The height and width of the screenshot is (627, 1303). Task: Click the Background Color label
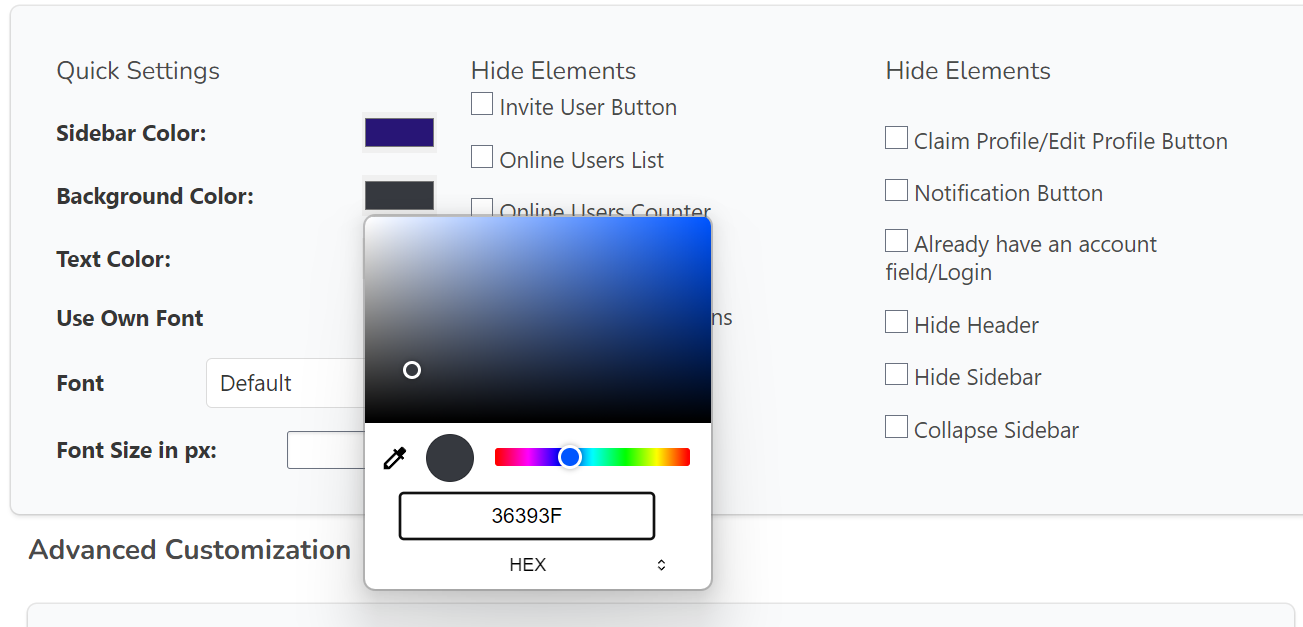tap(155, 196)
